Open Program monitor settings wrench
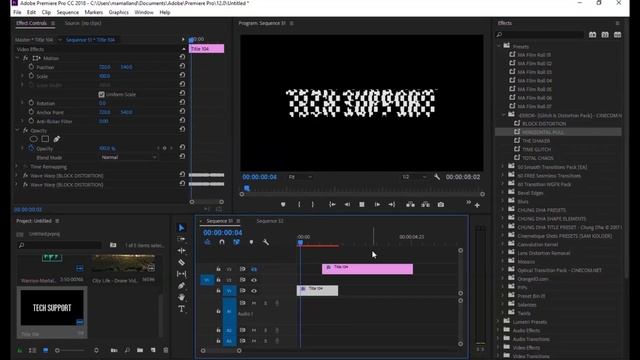Screen dimensions: 640x360 (x=437, y=177)
